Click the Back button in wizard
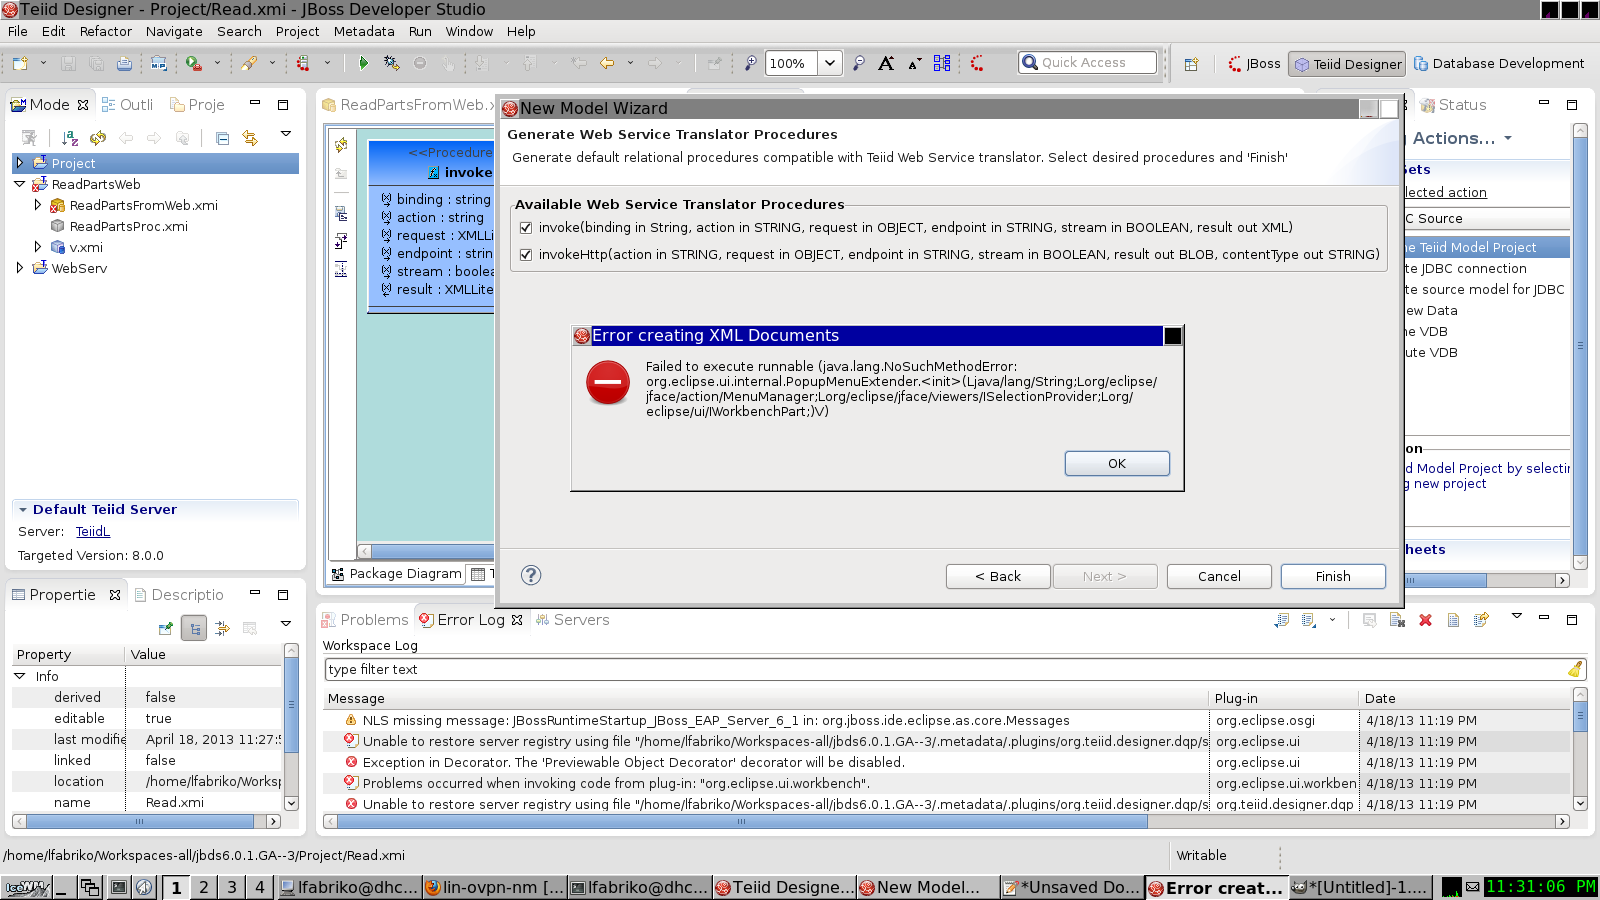Image resolution: width=1600 pixels, height=900 pixels. tap(998, 576)
